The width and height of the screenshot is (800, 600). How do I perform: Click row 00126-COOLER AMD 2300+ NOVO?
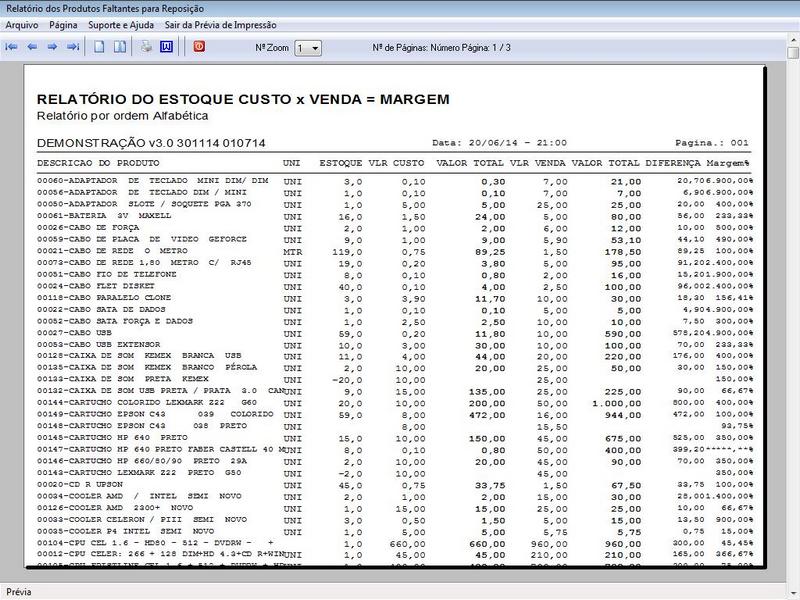[x=394, y=509]
